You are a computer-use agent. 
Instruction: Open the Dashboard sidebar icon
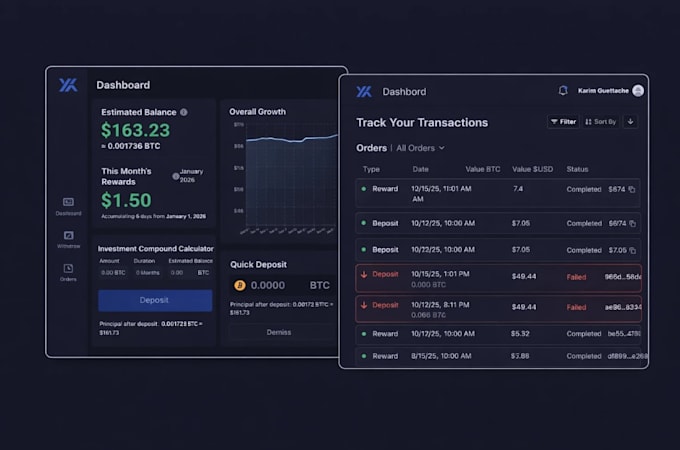pyautogui.click(x=69, y=202)
